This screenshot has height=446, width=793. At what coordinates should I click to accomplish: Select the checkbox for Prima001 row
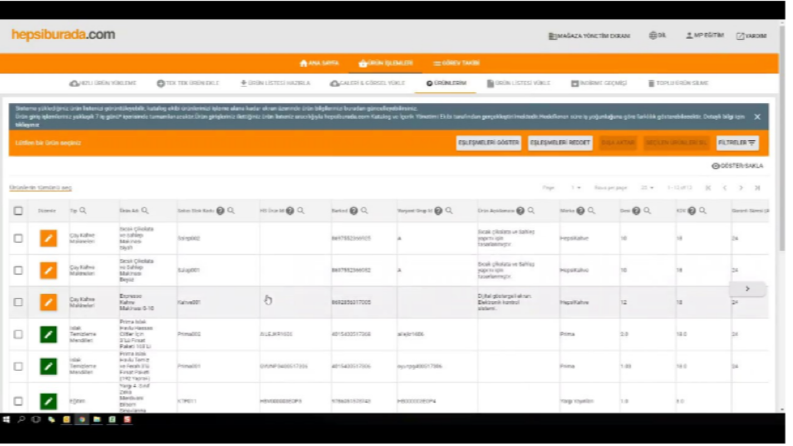[x=18, y=367]
